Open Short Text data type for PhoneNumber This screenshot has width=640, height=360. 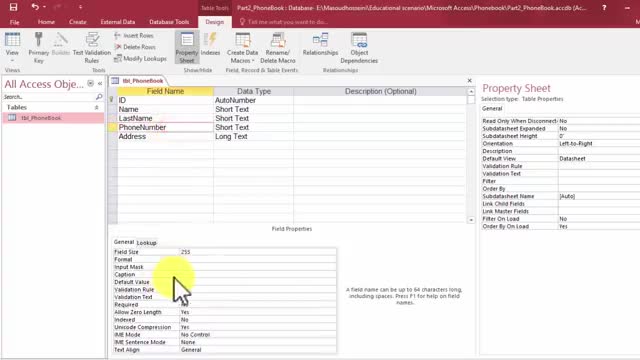[253, 127]
